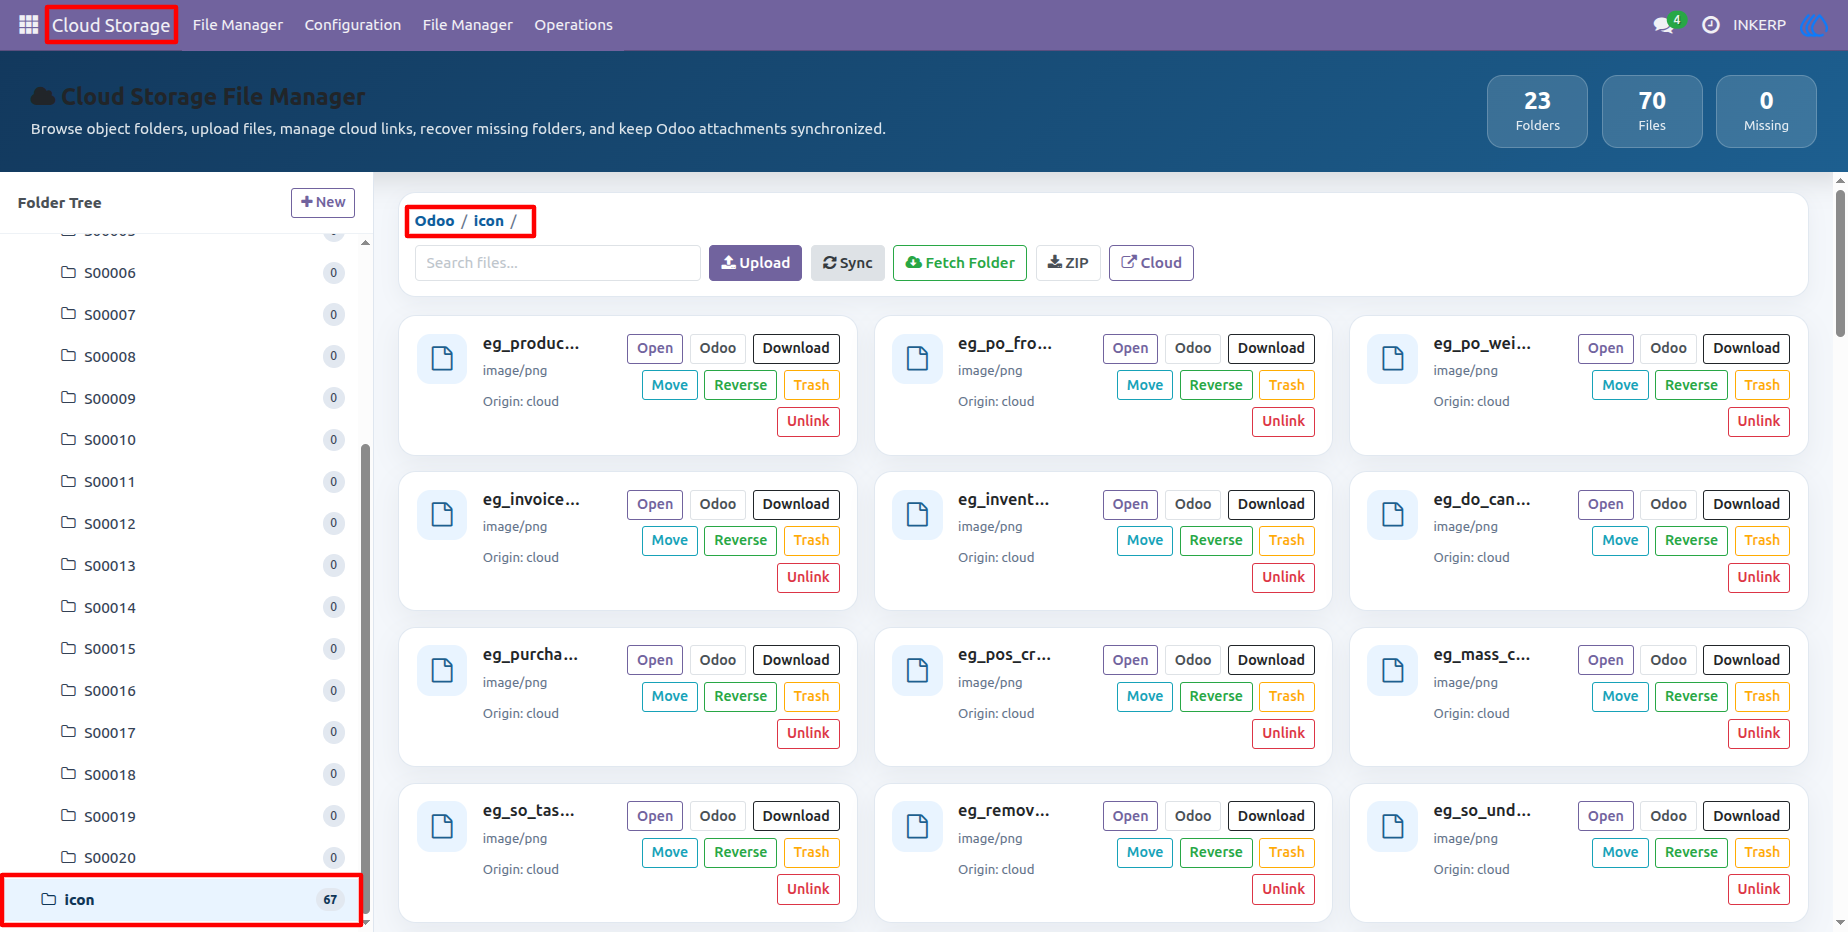Click the Upload button
The height and width of the screenshot is (932, 1848).
point(755,263)
